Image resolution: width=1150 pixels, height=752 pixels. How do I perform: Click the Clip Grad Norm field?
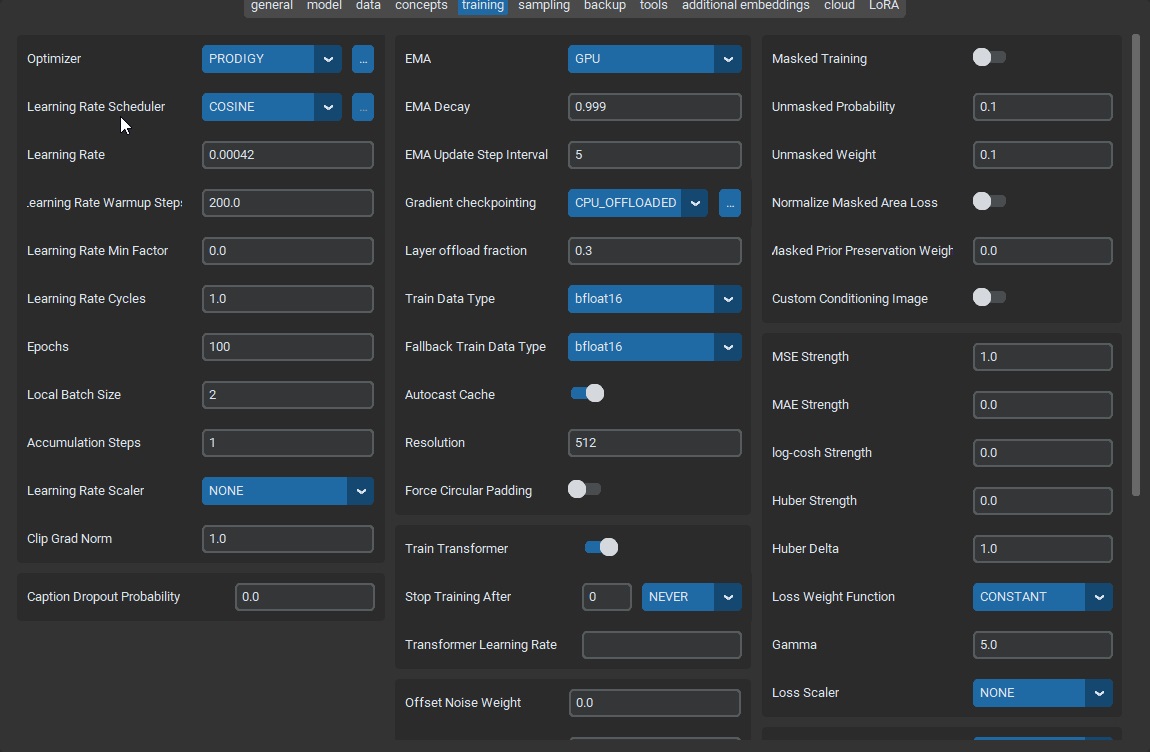pos(288,539)
